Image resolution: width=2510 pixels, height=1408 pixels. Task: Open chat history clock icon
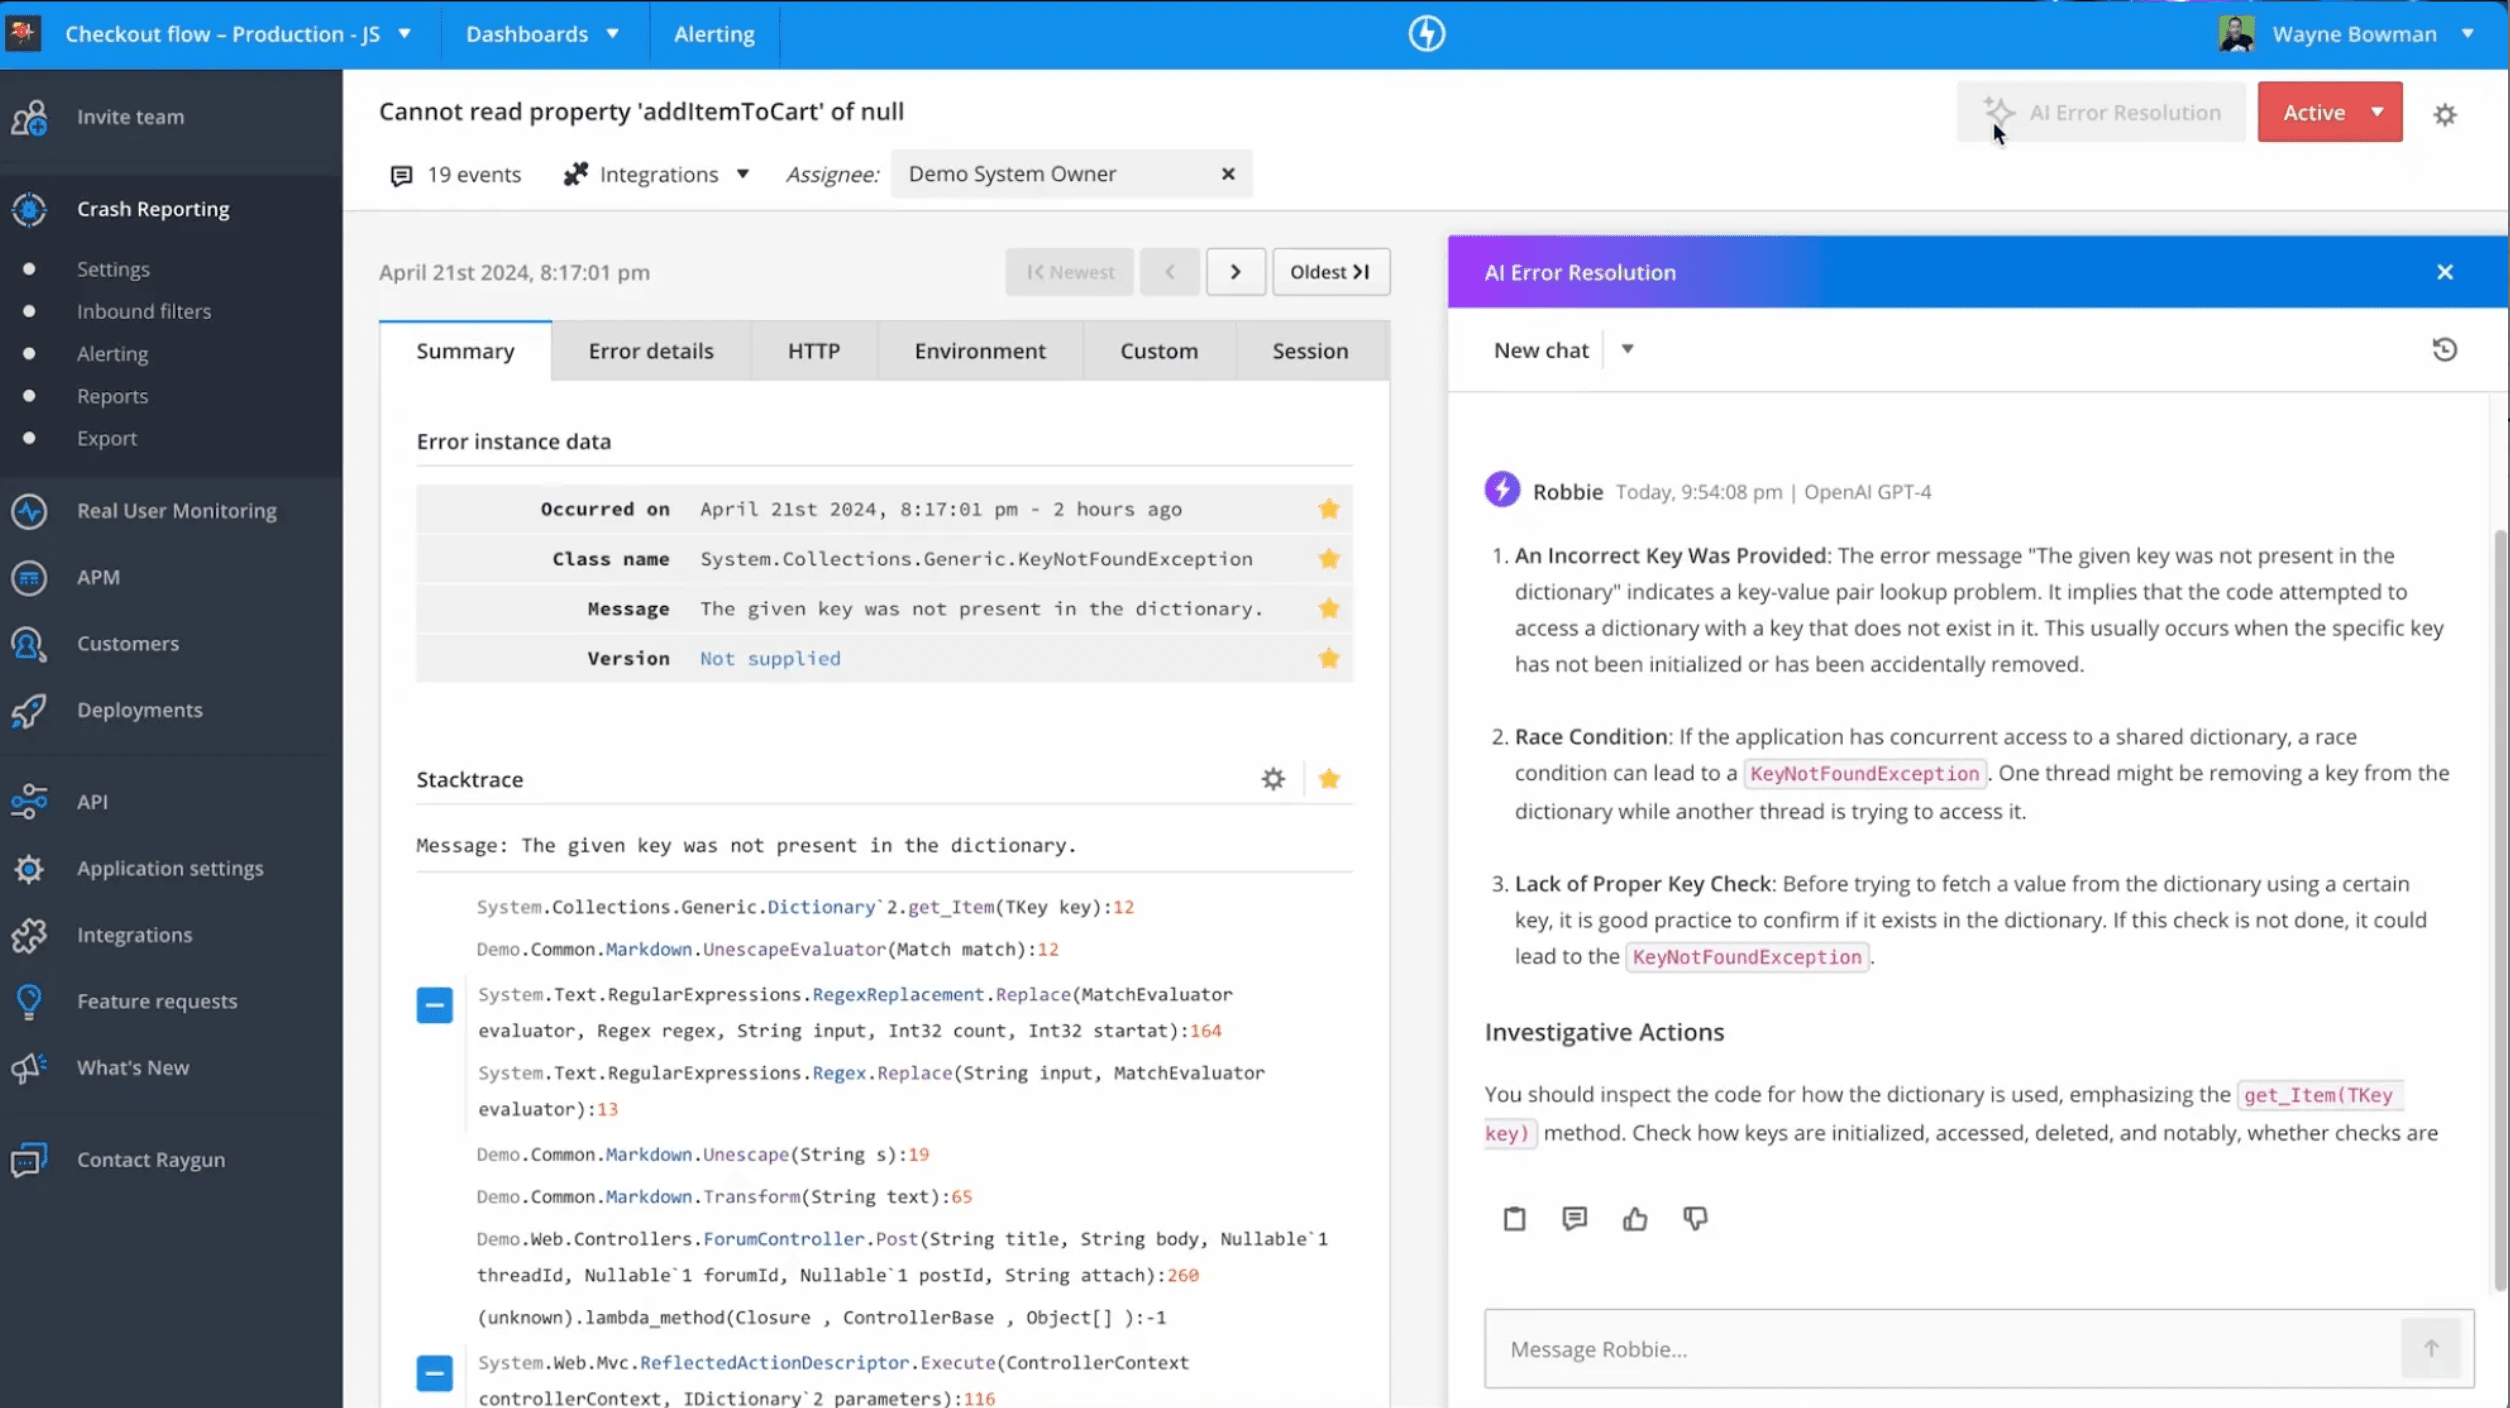pyautogui.click(x=2444, y=349)
